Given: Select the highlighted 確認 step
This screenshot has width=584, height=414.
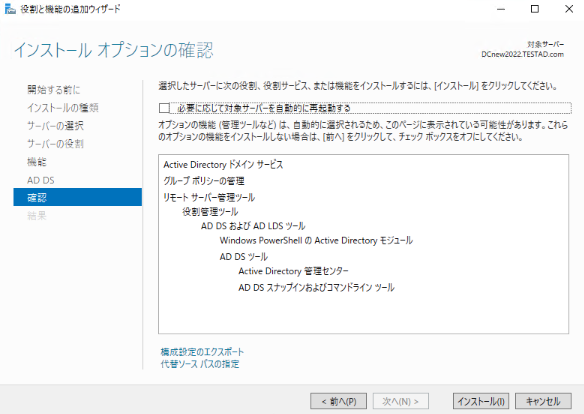Looking at the screenshot, I should coord(77,197).
